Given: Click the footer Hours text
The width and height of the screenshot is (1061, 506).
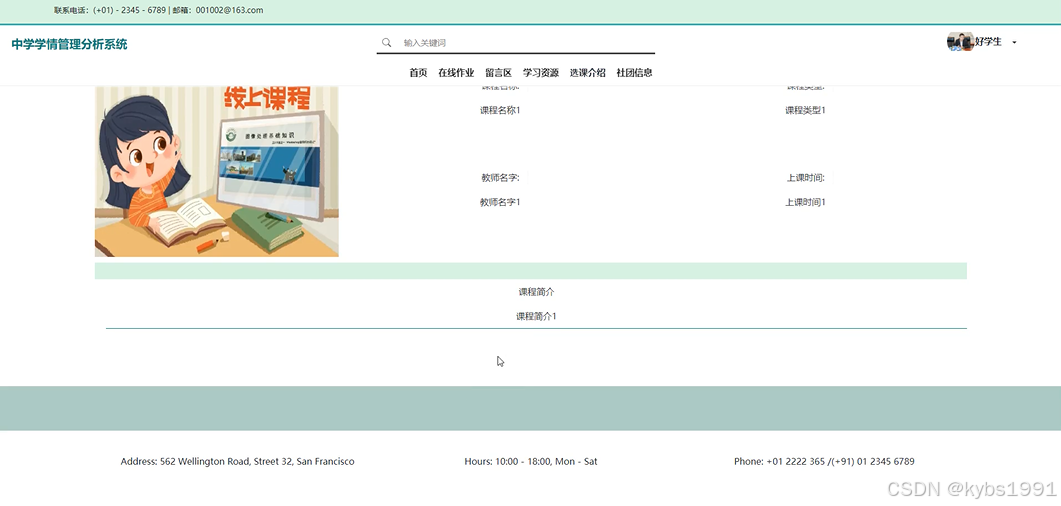Looking at the screenshot, I should tap(530, 461).
